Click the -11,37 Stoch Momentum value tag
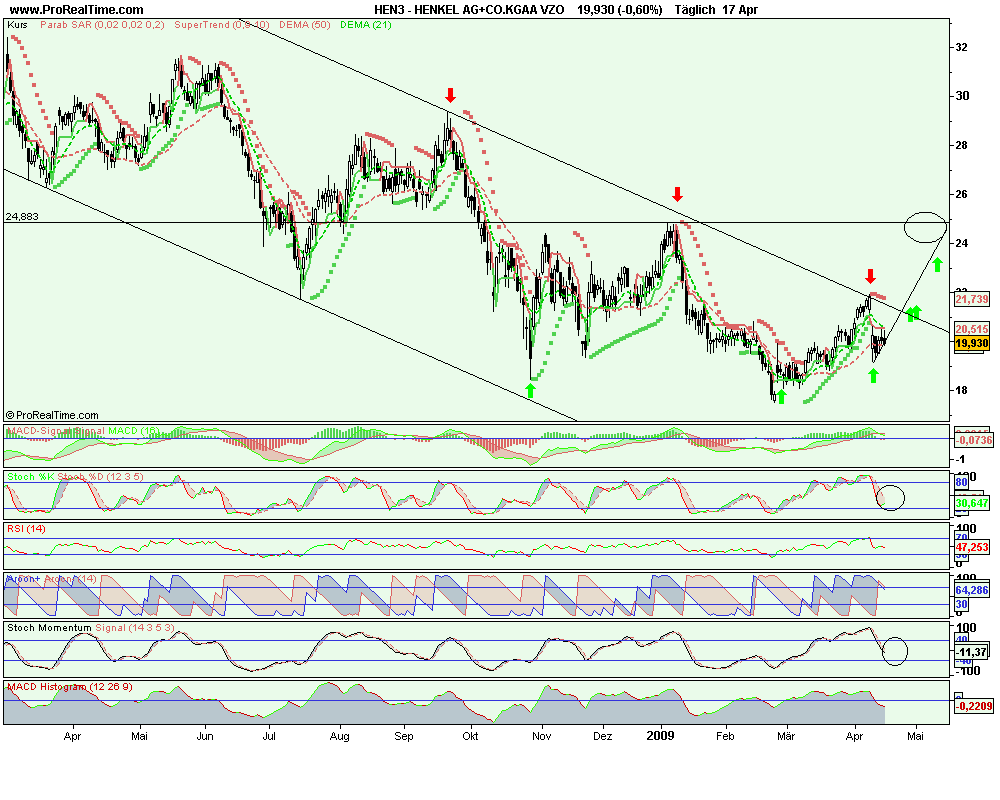The height and width of the screenshot is (800, 1000). 973,652
